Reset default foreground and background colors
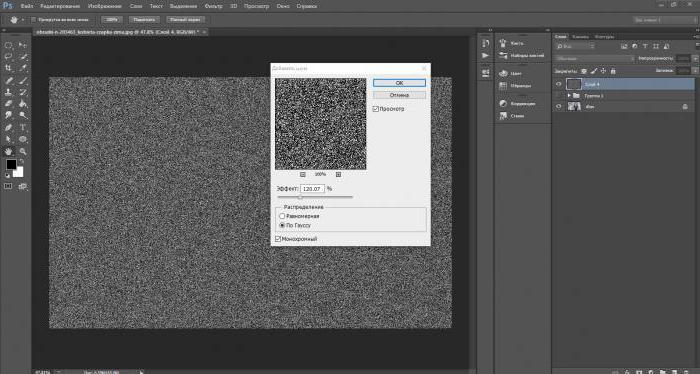Screen dimensions: 700x374 [8, 175]
